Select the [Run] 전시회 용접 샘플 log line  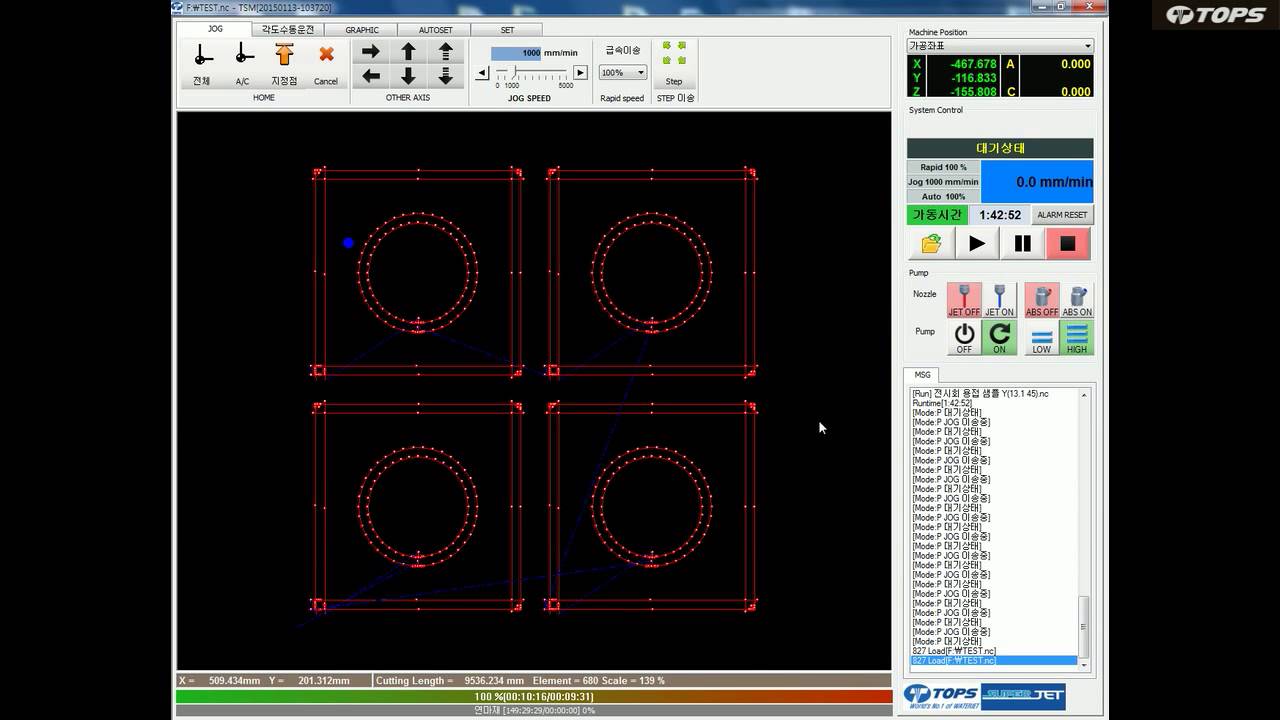tap(980, 394)
